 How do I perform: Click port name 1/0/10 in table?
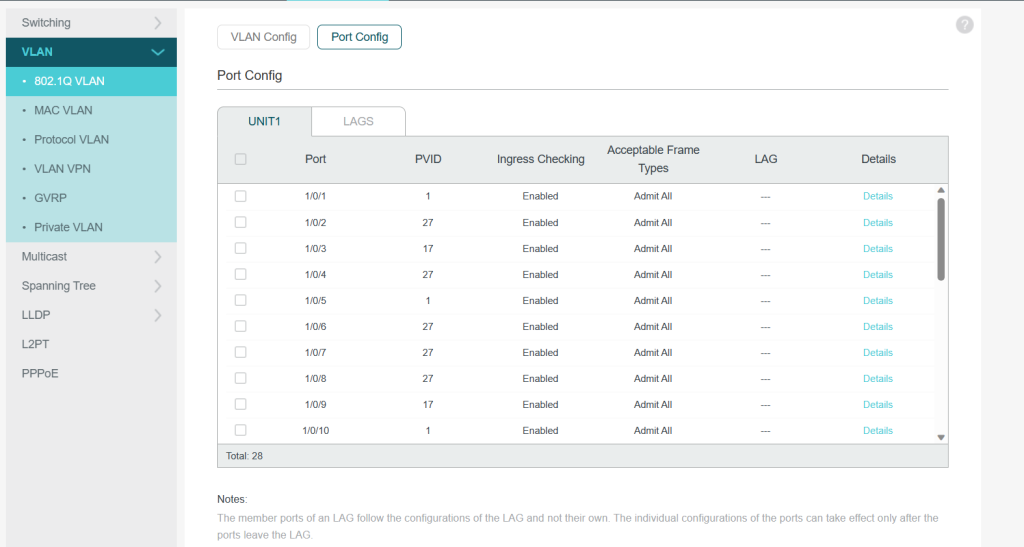[x=315, y=431]
